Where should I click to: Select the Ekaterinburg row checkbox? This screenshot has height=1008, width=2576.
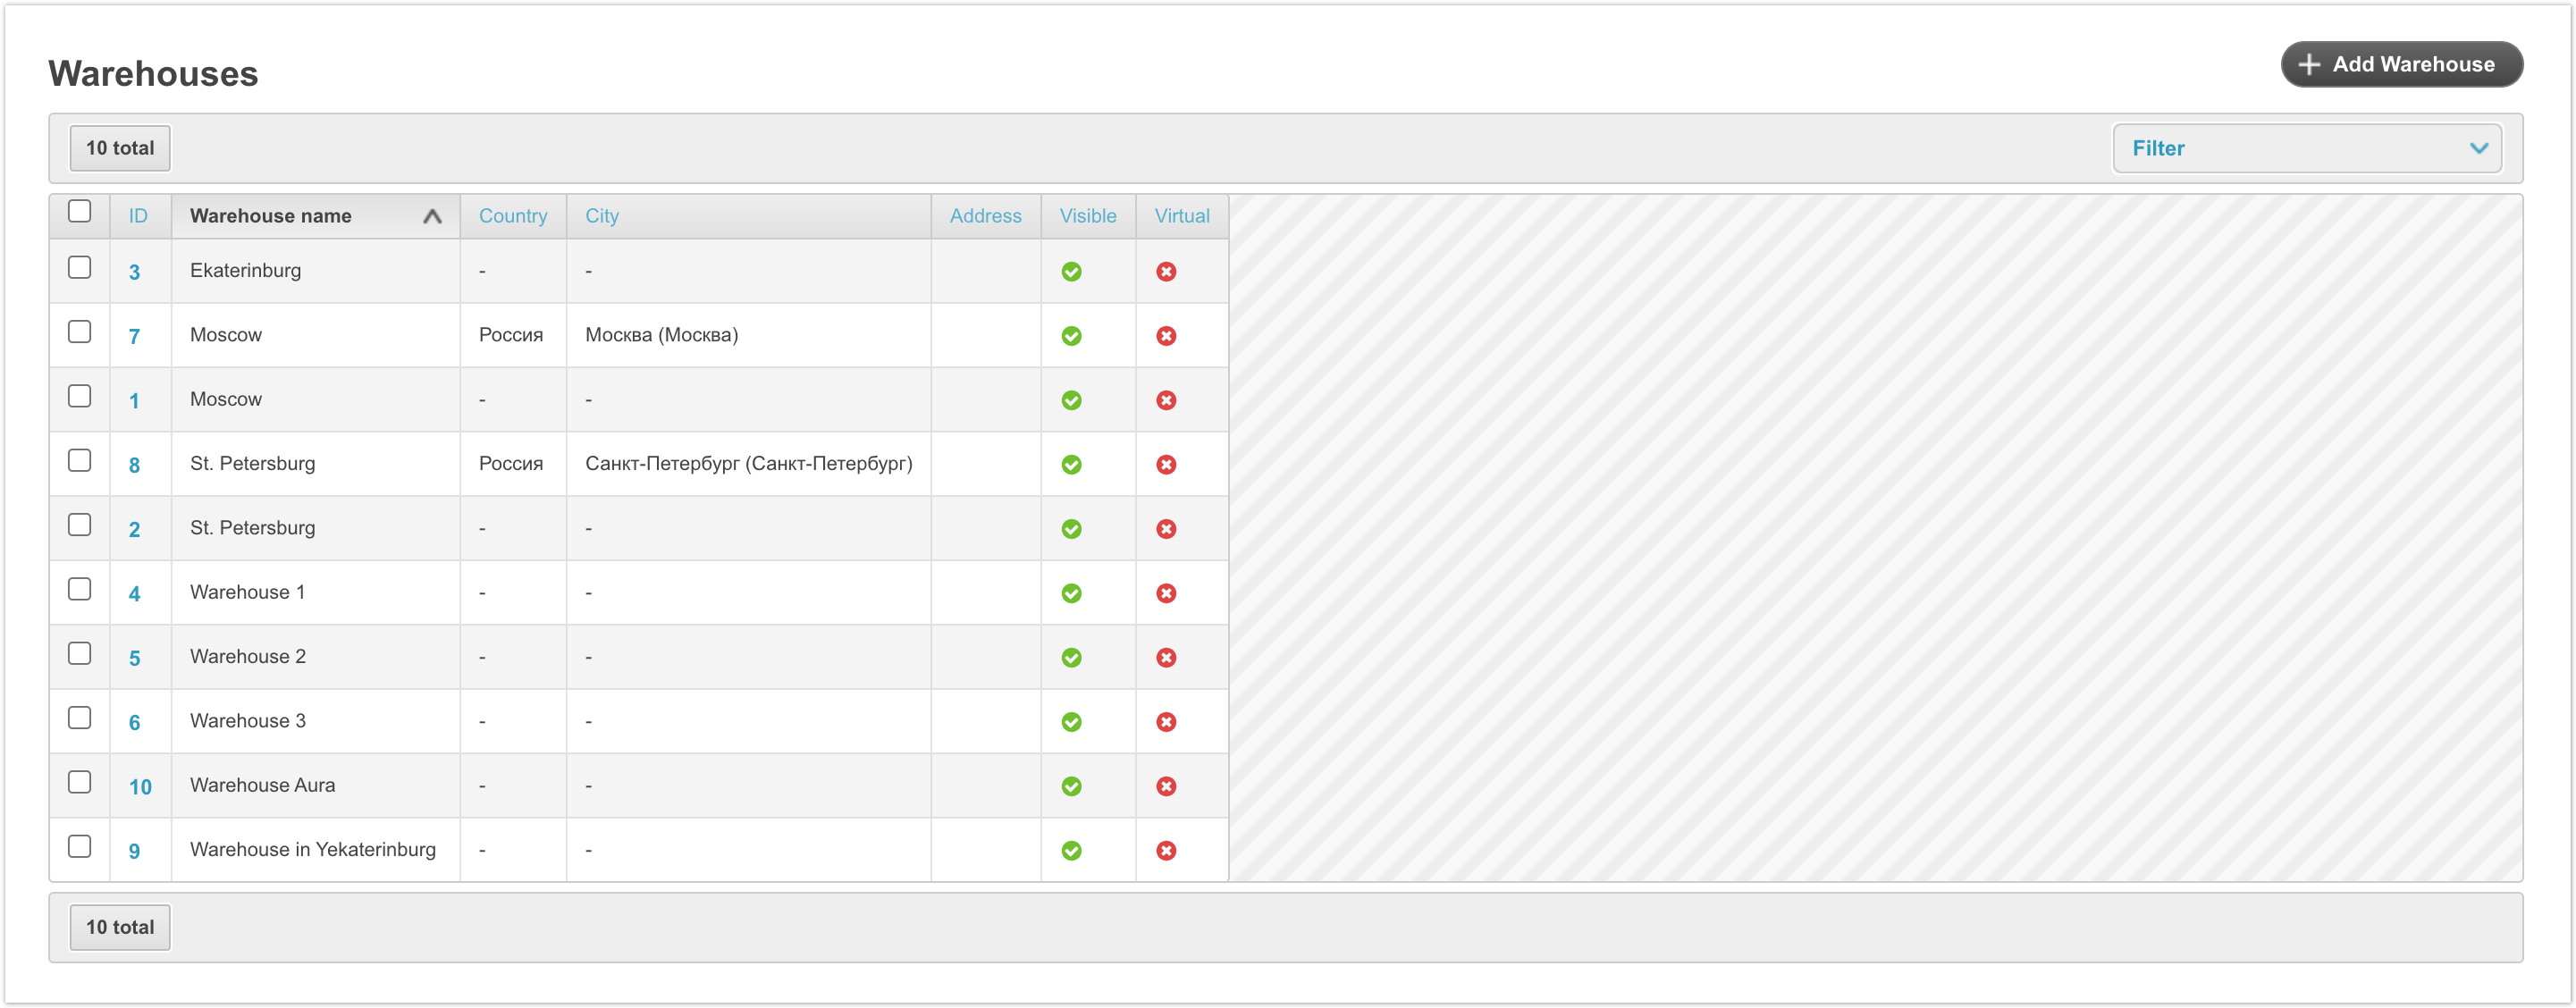(x=80, y=268)
